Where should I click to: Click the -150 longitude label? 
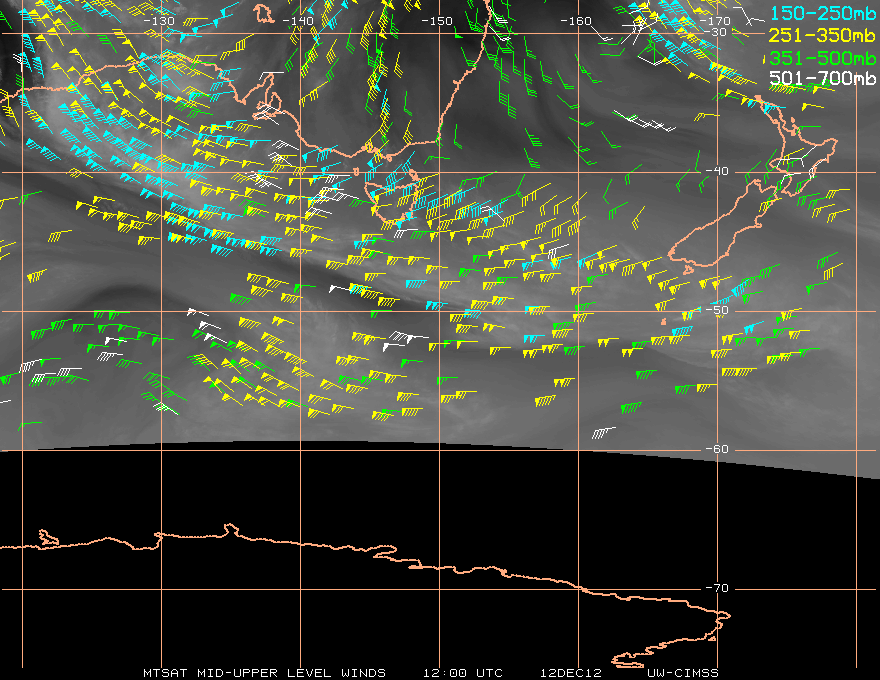point(437,21)
